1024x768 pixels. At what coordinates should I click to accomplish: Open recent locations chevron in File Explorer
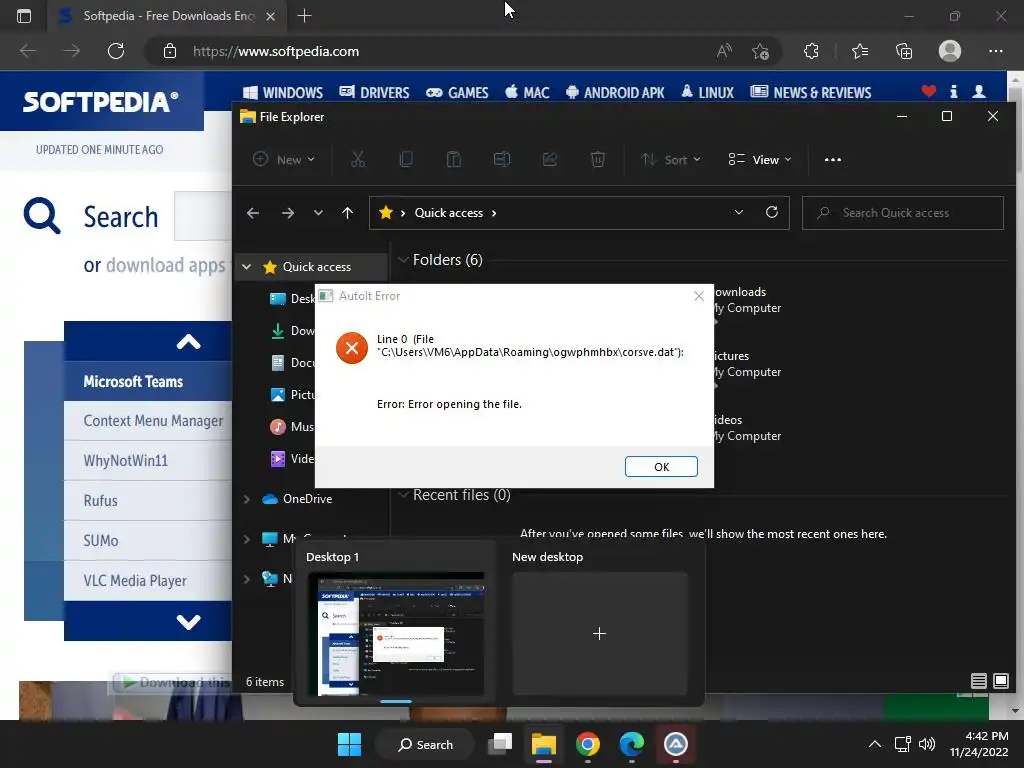[x=318, y=213]
